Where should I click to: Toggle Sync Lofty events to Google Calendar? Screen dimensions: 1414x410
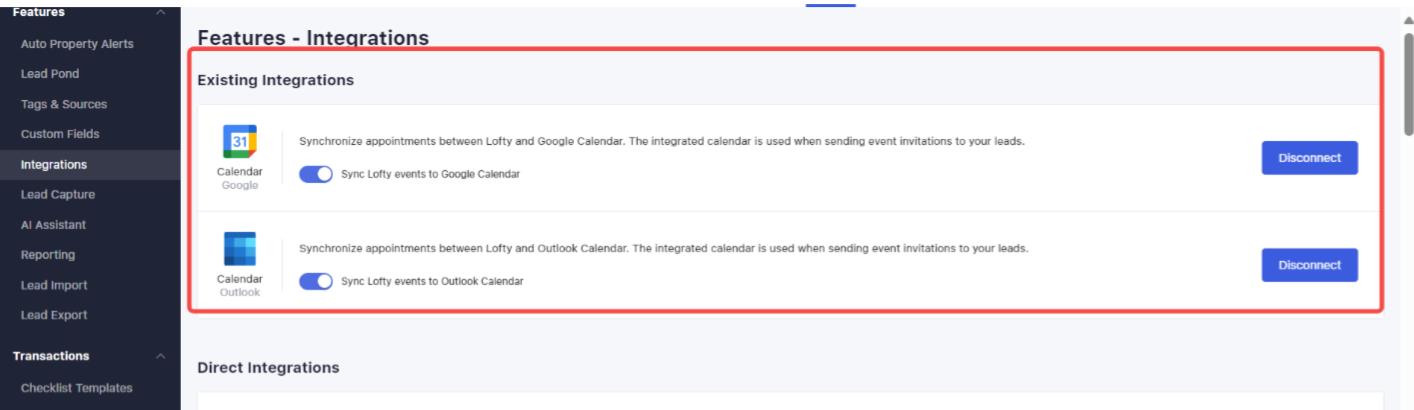tap(316, 174)
